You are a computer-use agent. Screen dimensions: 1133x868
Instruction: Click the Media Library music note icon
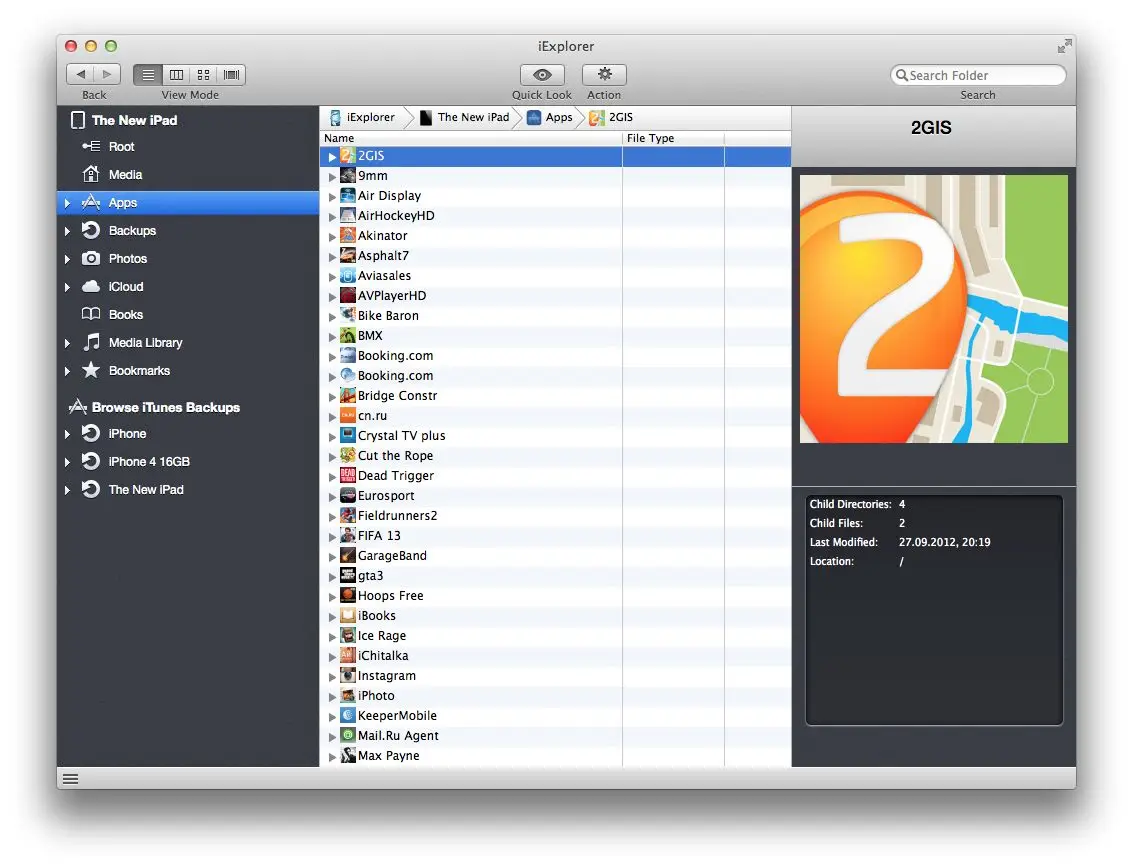point(91,342)
